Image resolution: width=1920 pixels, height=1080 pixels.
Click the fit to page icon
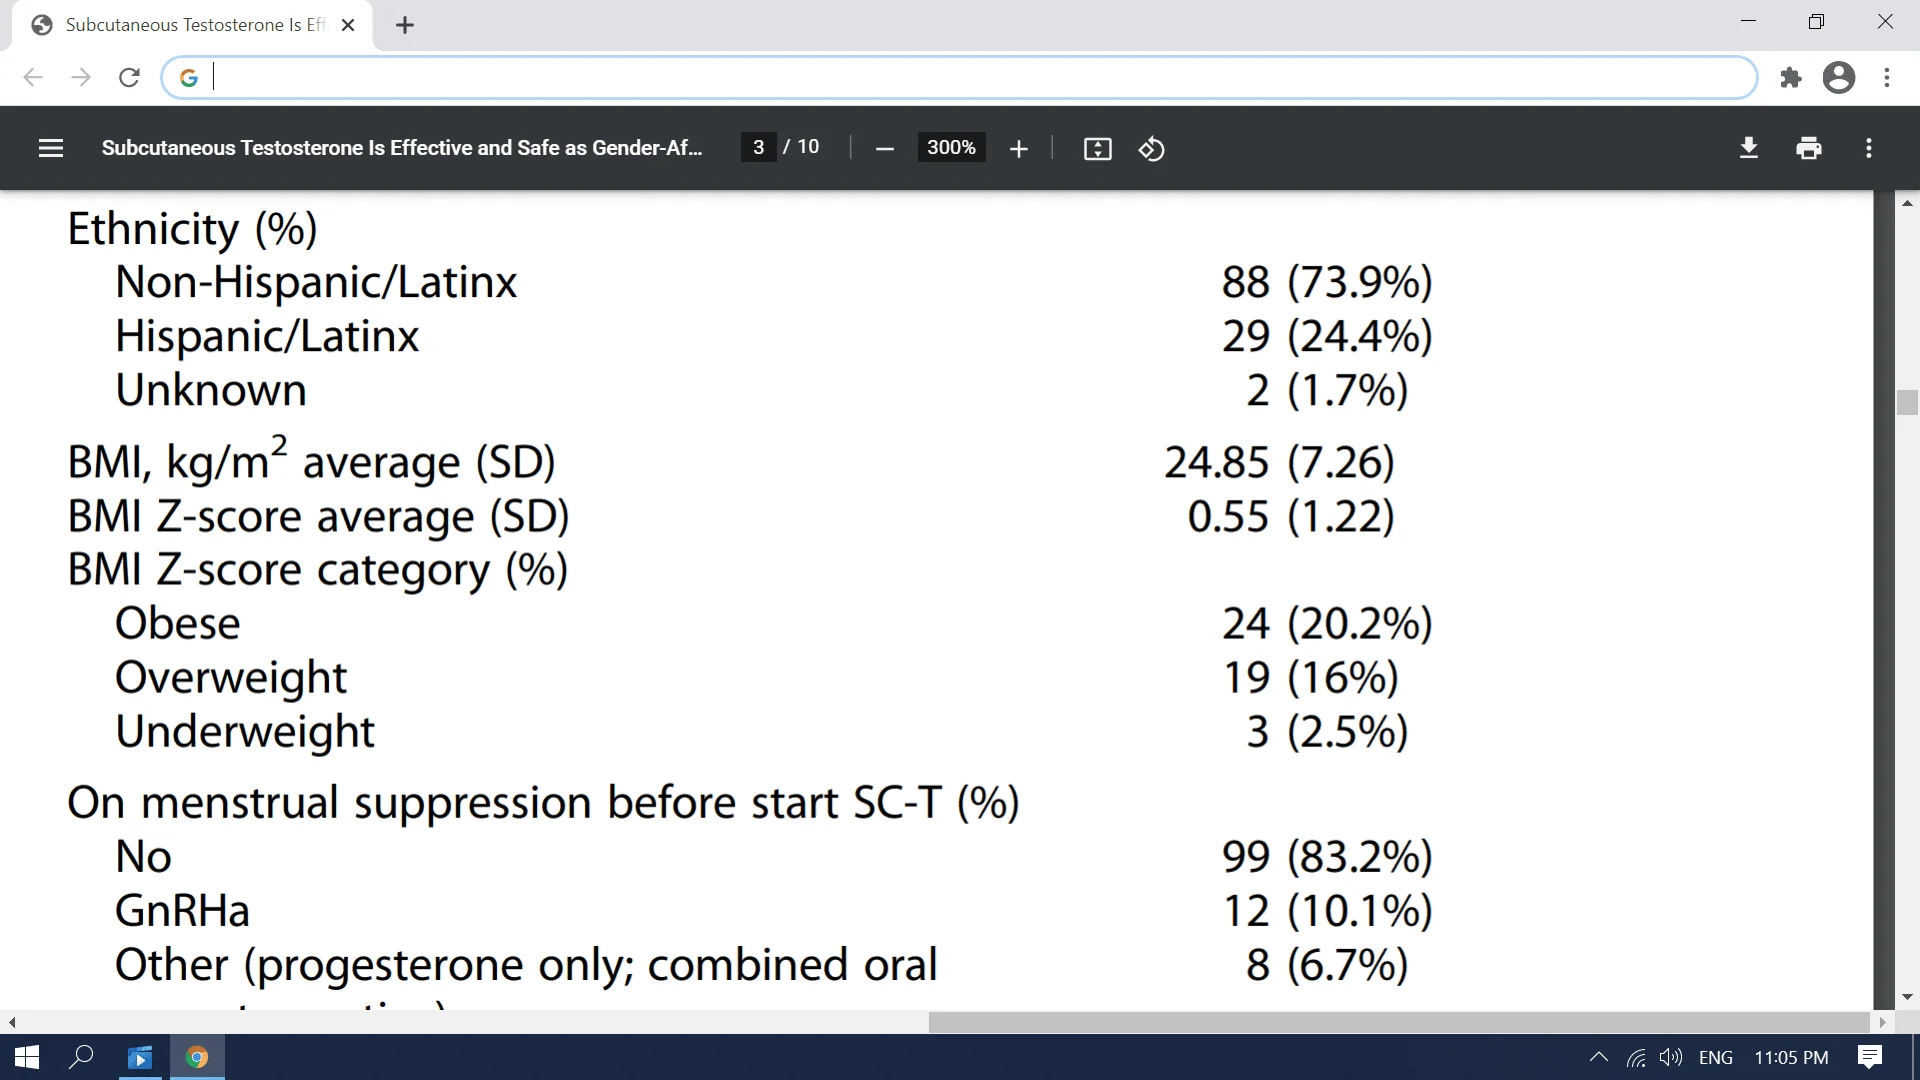1098,148
